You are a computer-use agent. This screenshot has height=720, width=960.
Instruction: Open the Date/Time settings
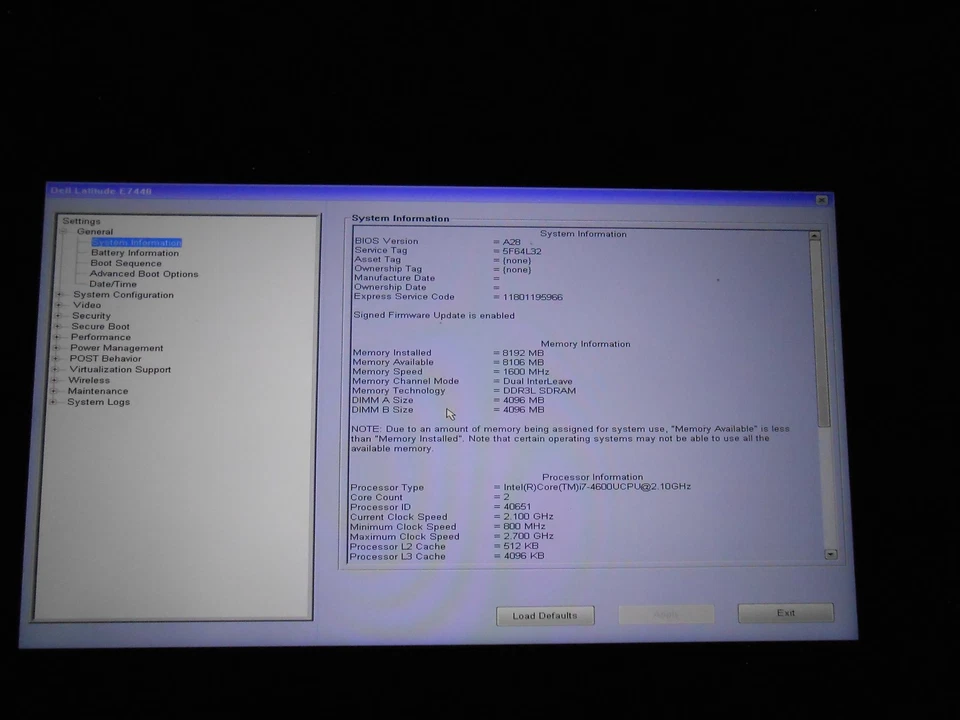click(112, 283)
